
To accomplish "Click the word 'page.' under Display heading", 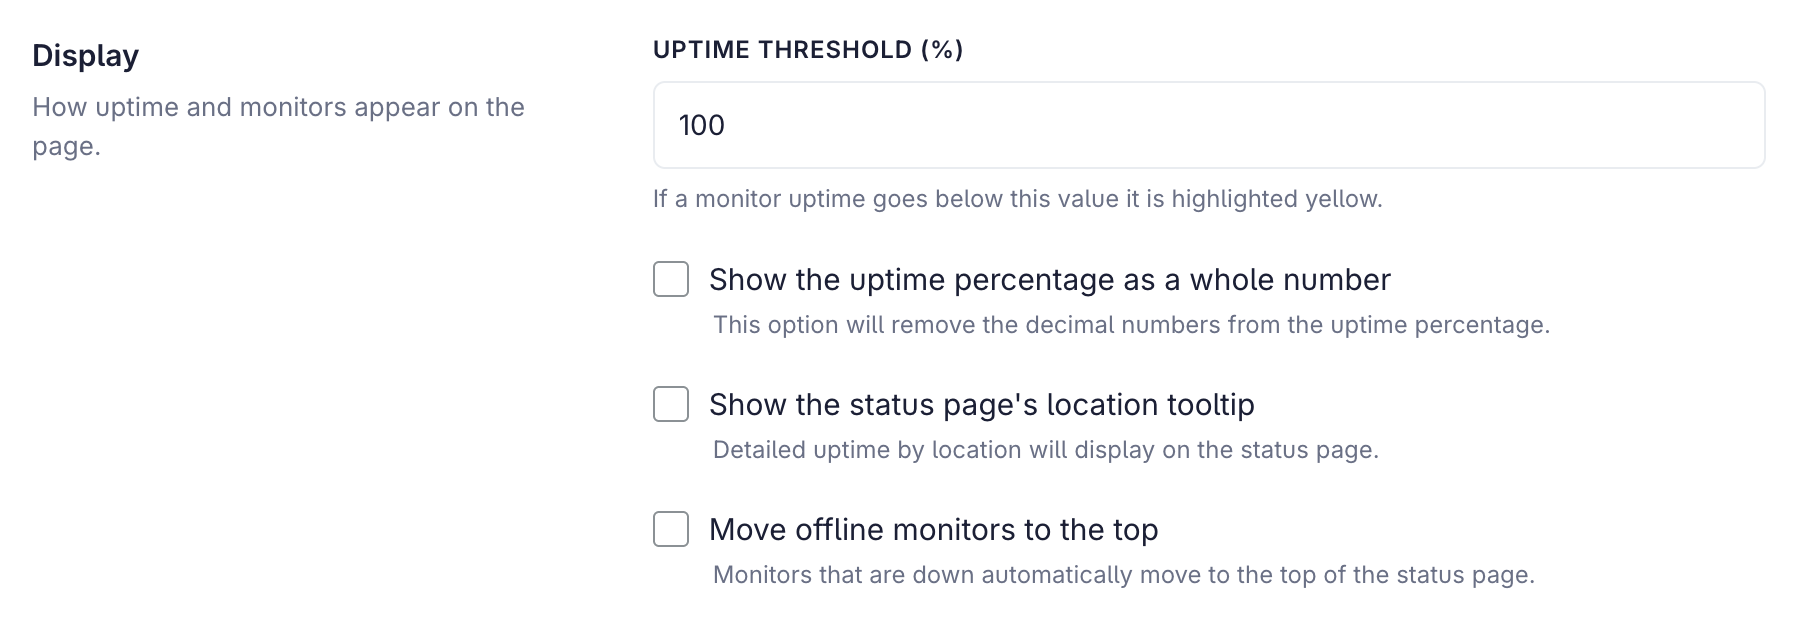I will (x=67, y=147).
